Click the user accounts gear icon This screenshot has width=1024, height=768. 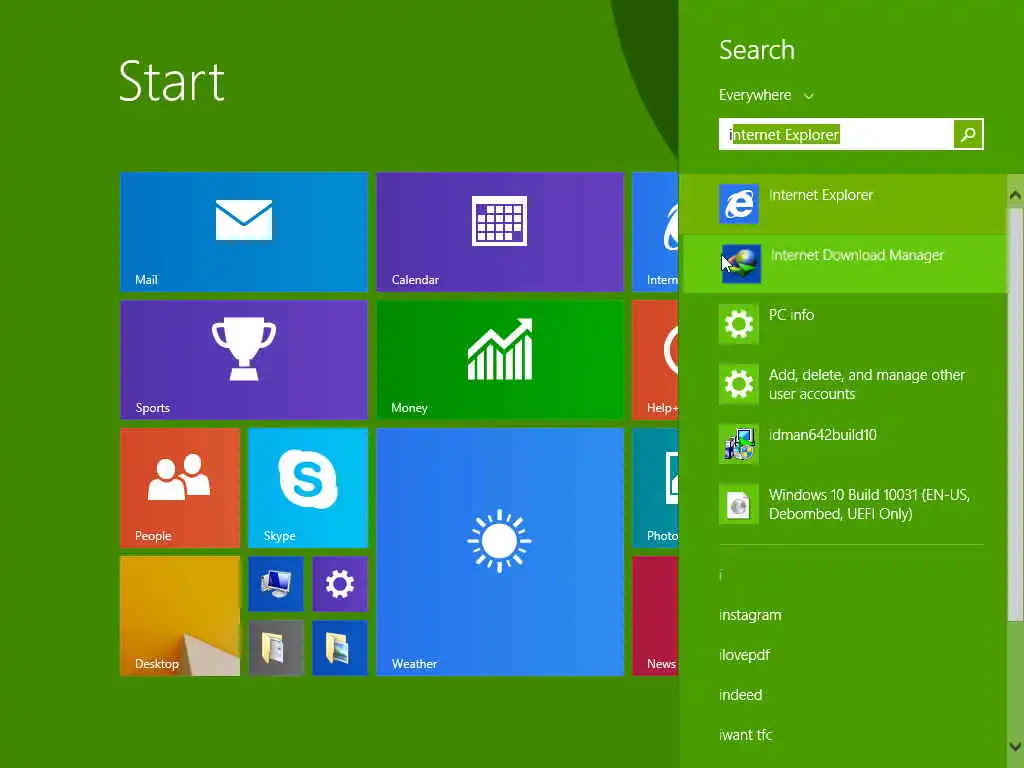coord(739,384)
